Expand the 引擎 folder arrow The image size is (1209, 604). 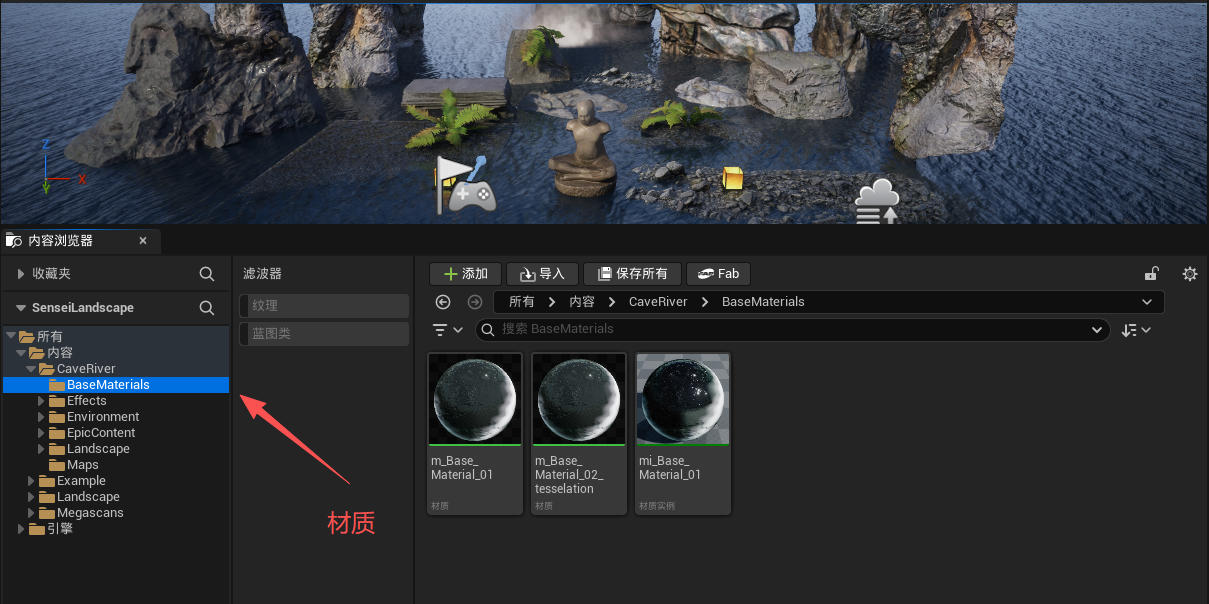coord(21,529)
